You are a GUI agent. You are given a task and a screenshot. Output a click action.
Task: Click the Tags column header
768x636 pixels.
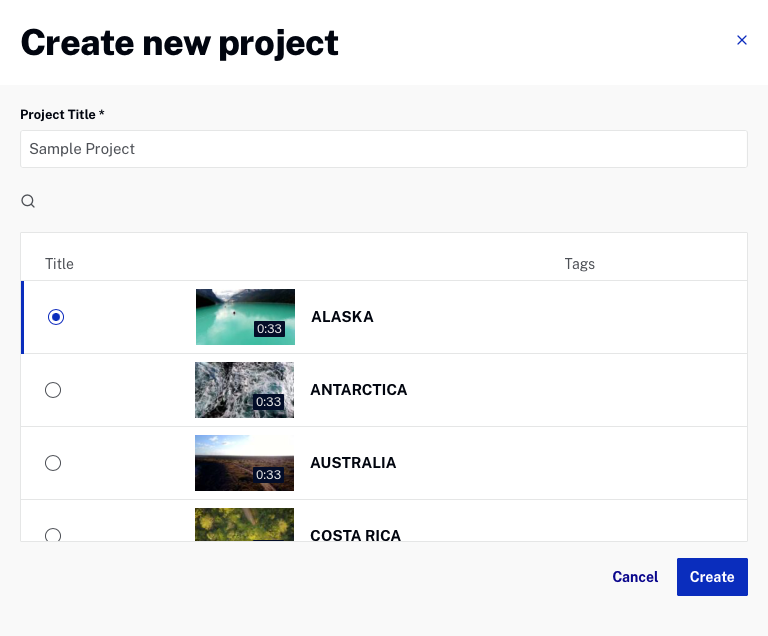[579, 264]
